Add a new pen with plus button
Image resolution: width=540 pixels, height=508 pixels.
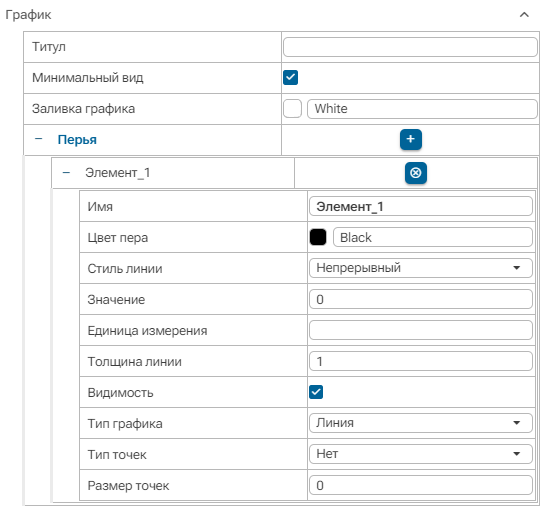[x=411, y=139]
